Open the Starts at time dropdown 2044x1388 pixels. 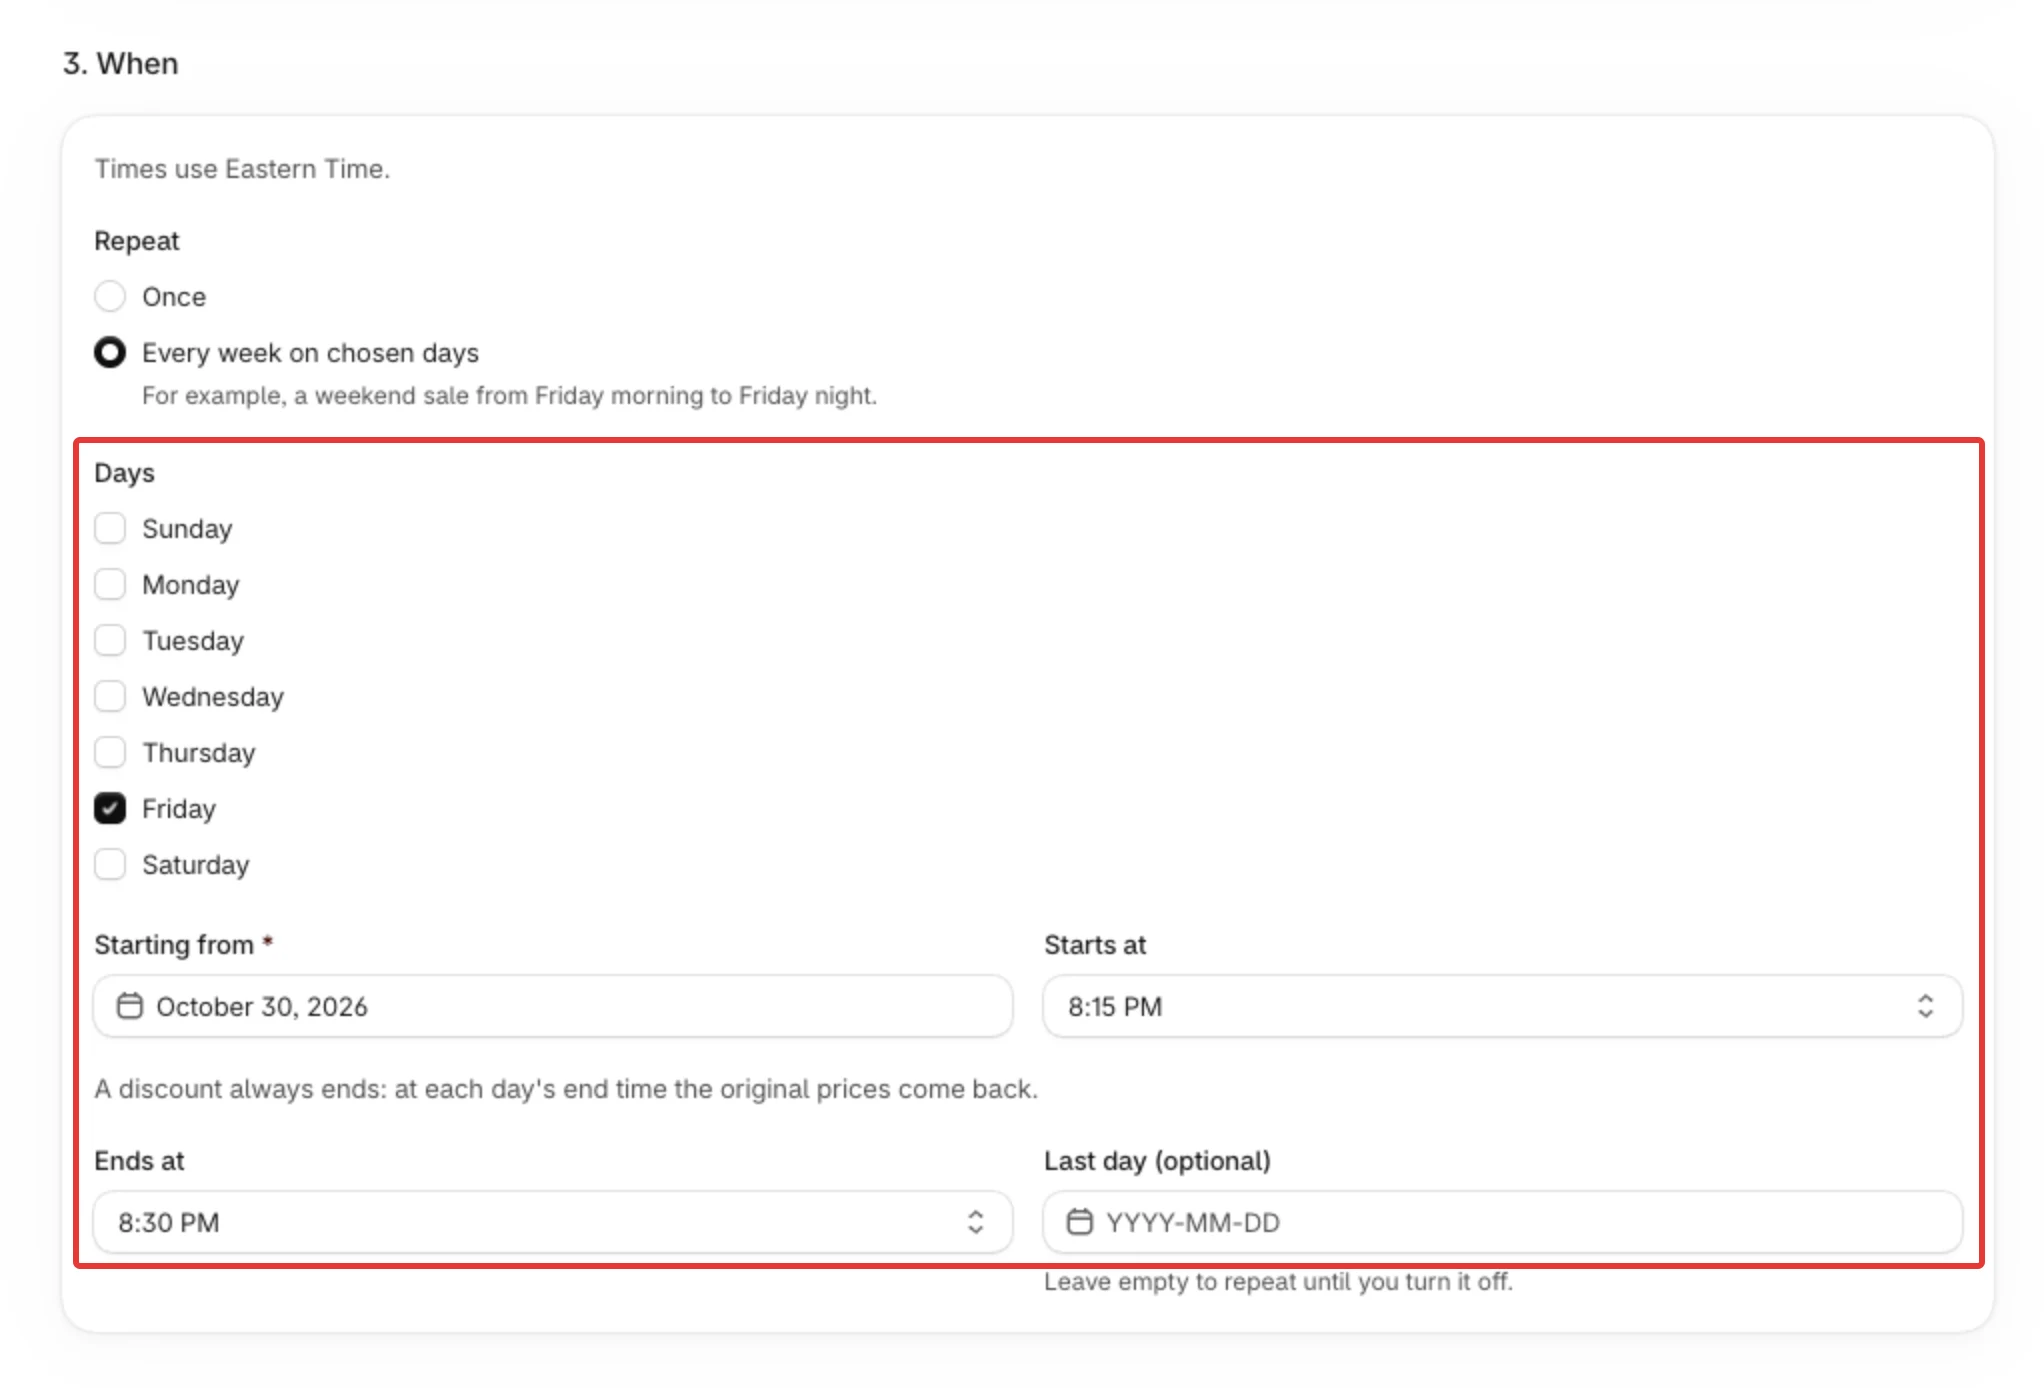point(1502,1006)
